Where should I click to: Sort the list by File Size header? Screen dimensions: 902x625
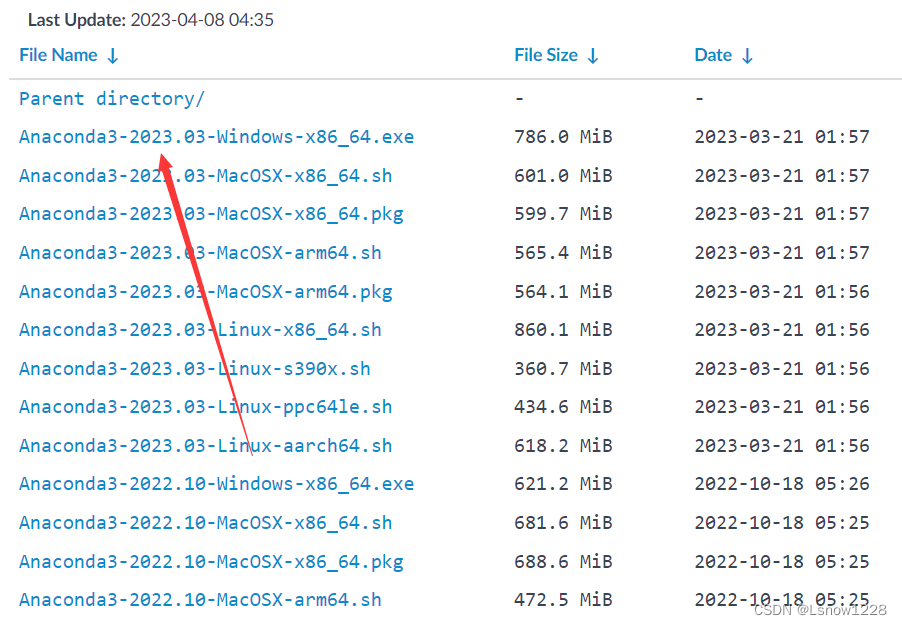coord(546,55)
